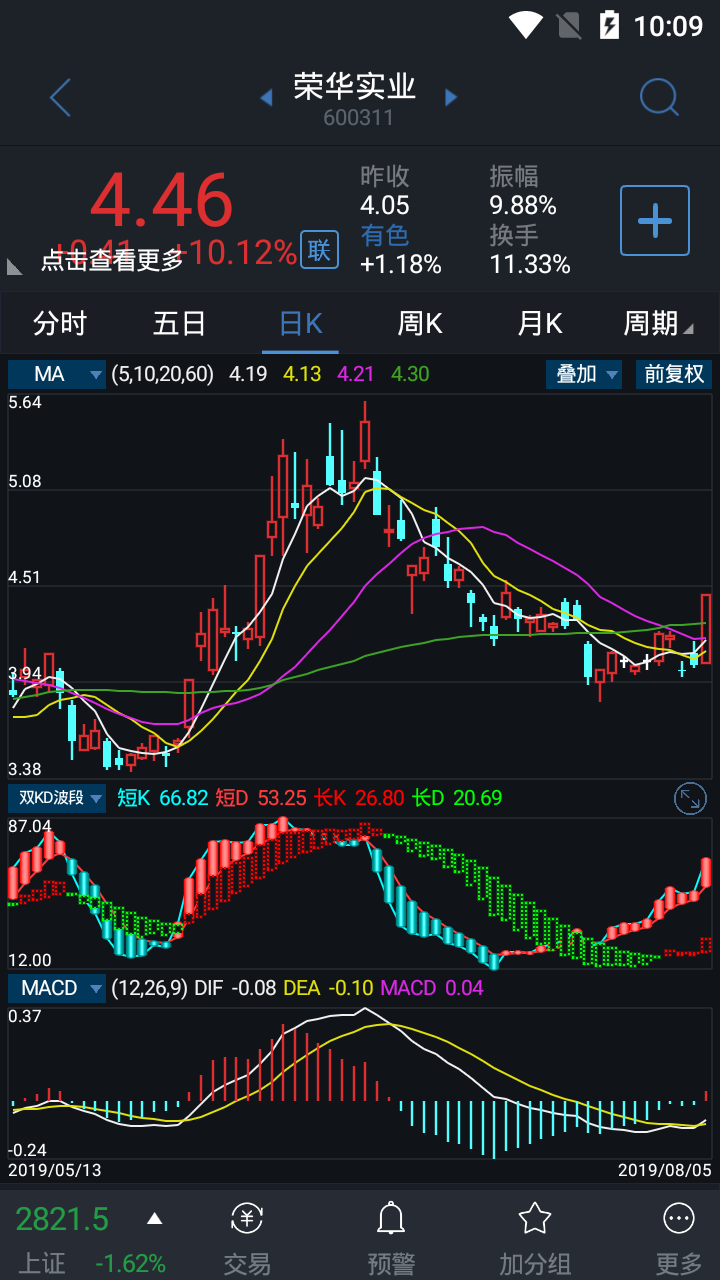Viewport: 720px width, 1280px height.
Task: Open the battery status icon
Action: point(608,25)
